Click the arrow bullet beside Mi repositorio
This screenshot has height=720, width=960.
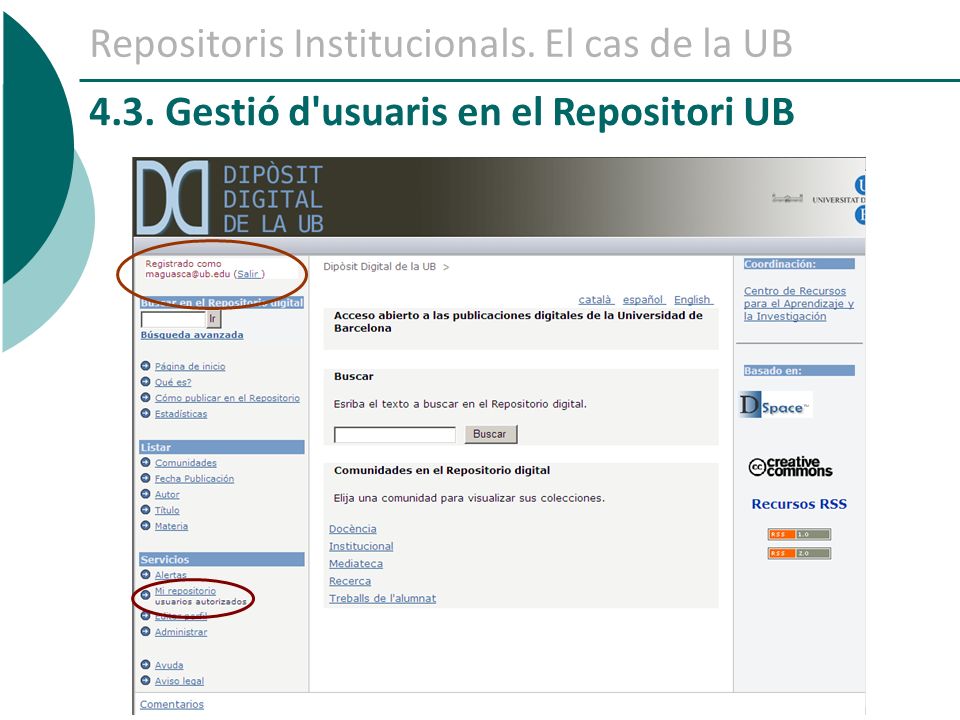pos(145,594)
